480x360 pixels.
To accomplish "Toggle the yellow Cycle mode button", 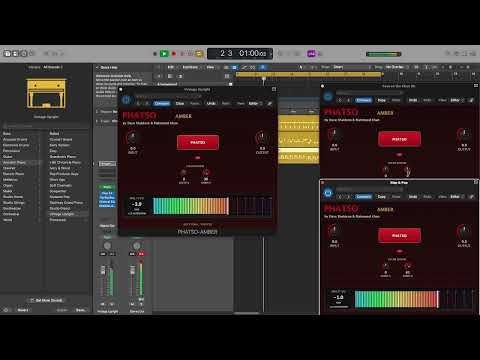I will (199, 53).
